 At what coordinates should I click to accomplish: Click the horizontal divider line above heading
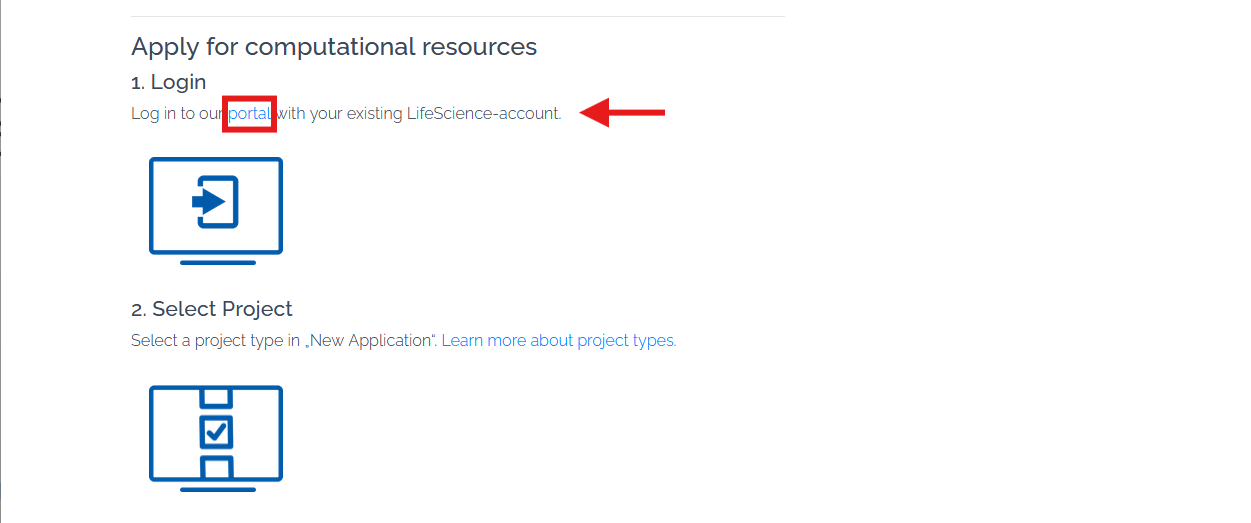pos(458,16)
